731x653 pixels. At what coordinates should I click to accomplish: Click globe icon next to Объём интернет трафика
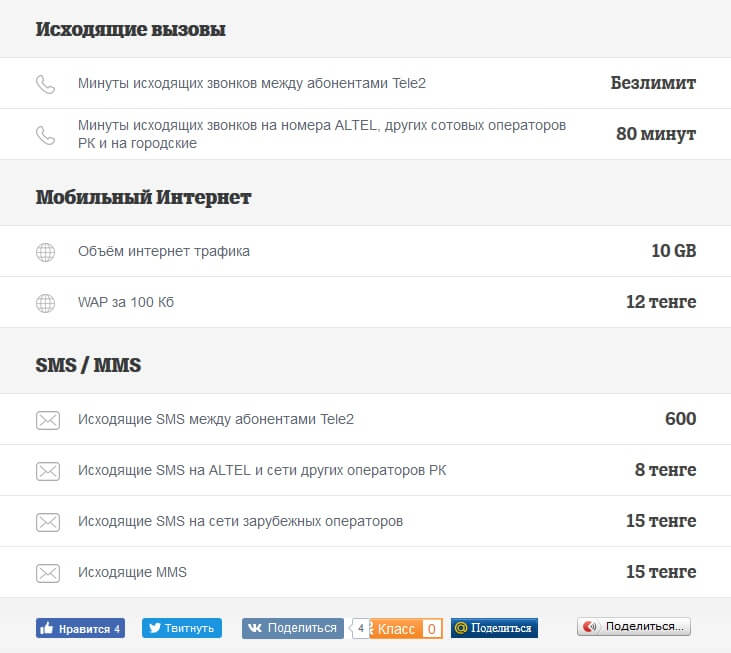(45, 252)
